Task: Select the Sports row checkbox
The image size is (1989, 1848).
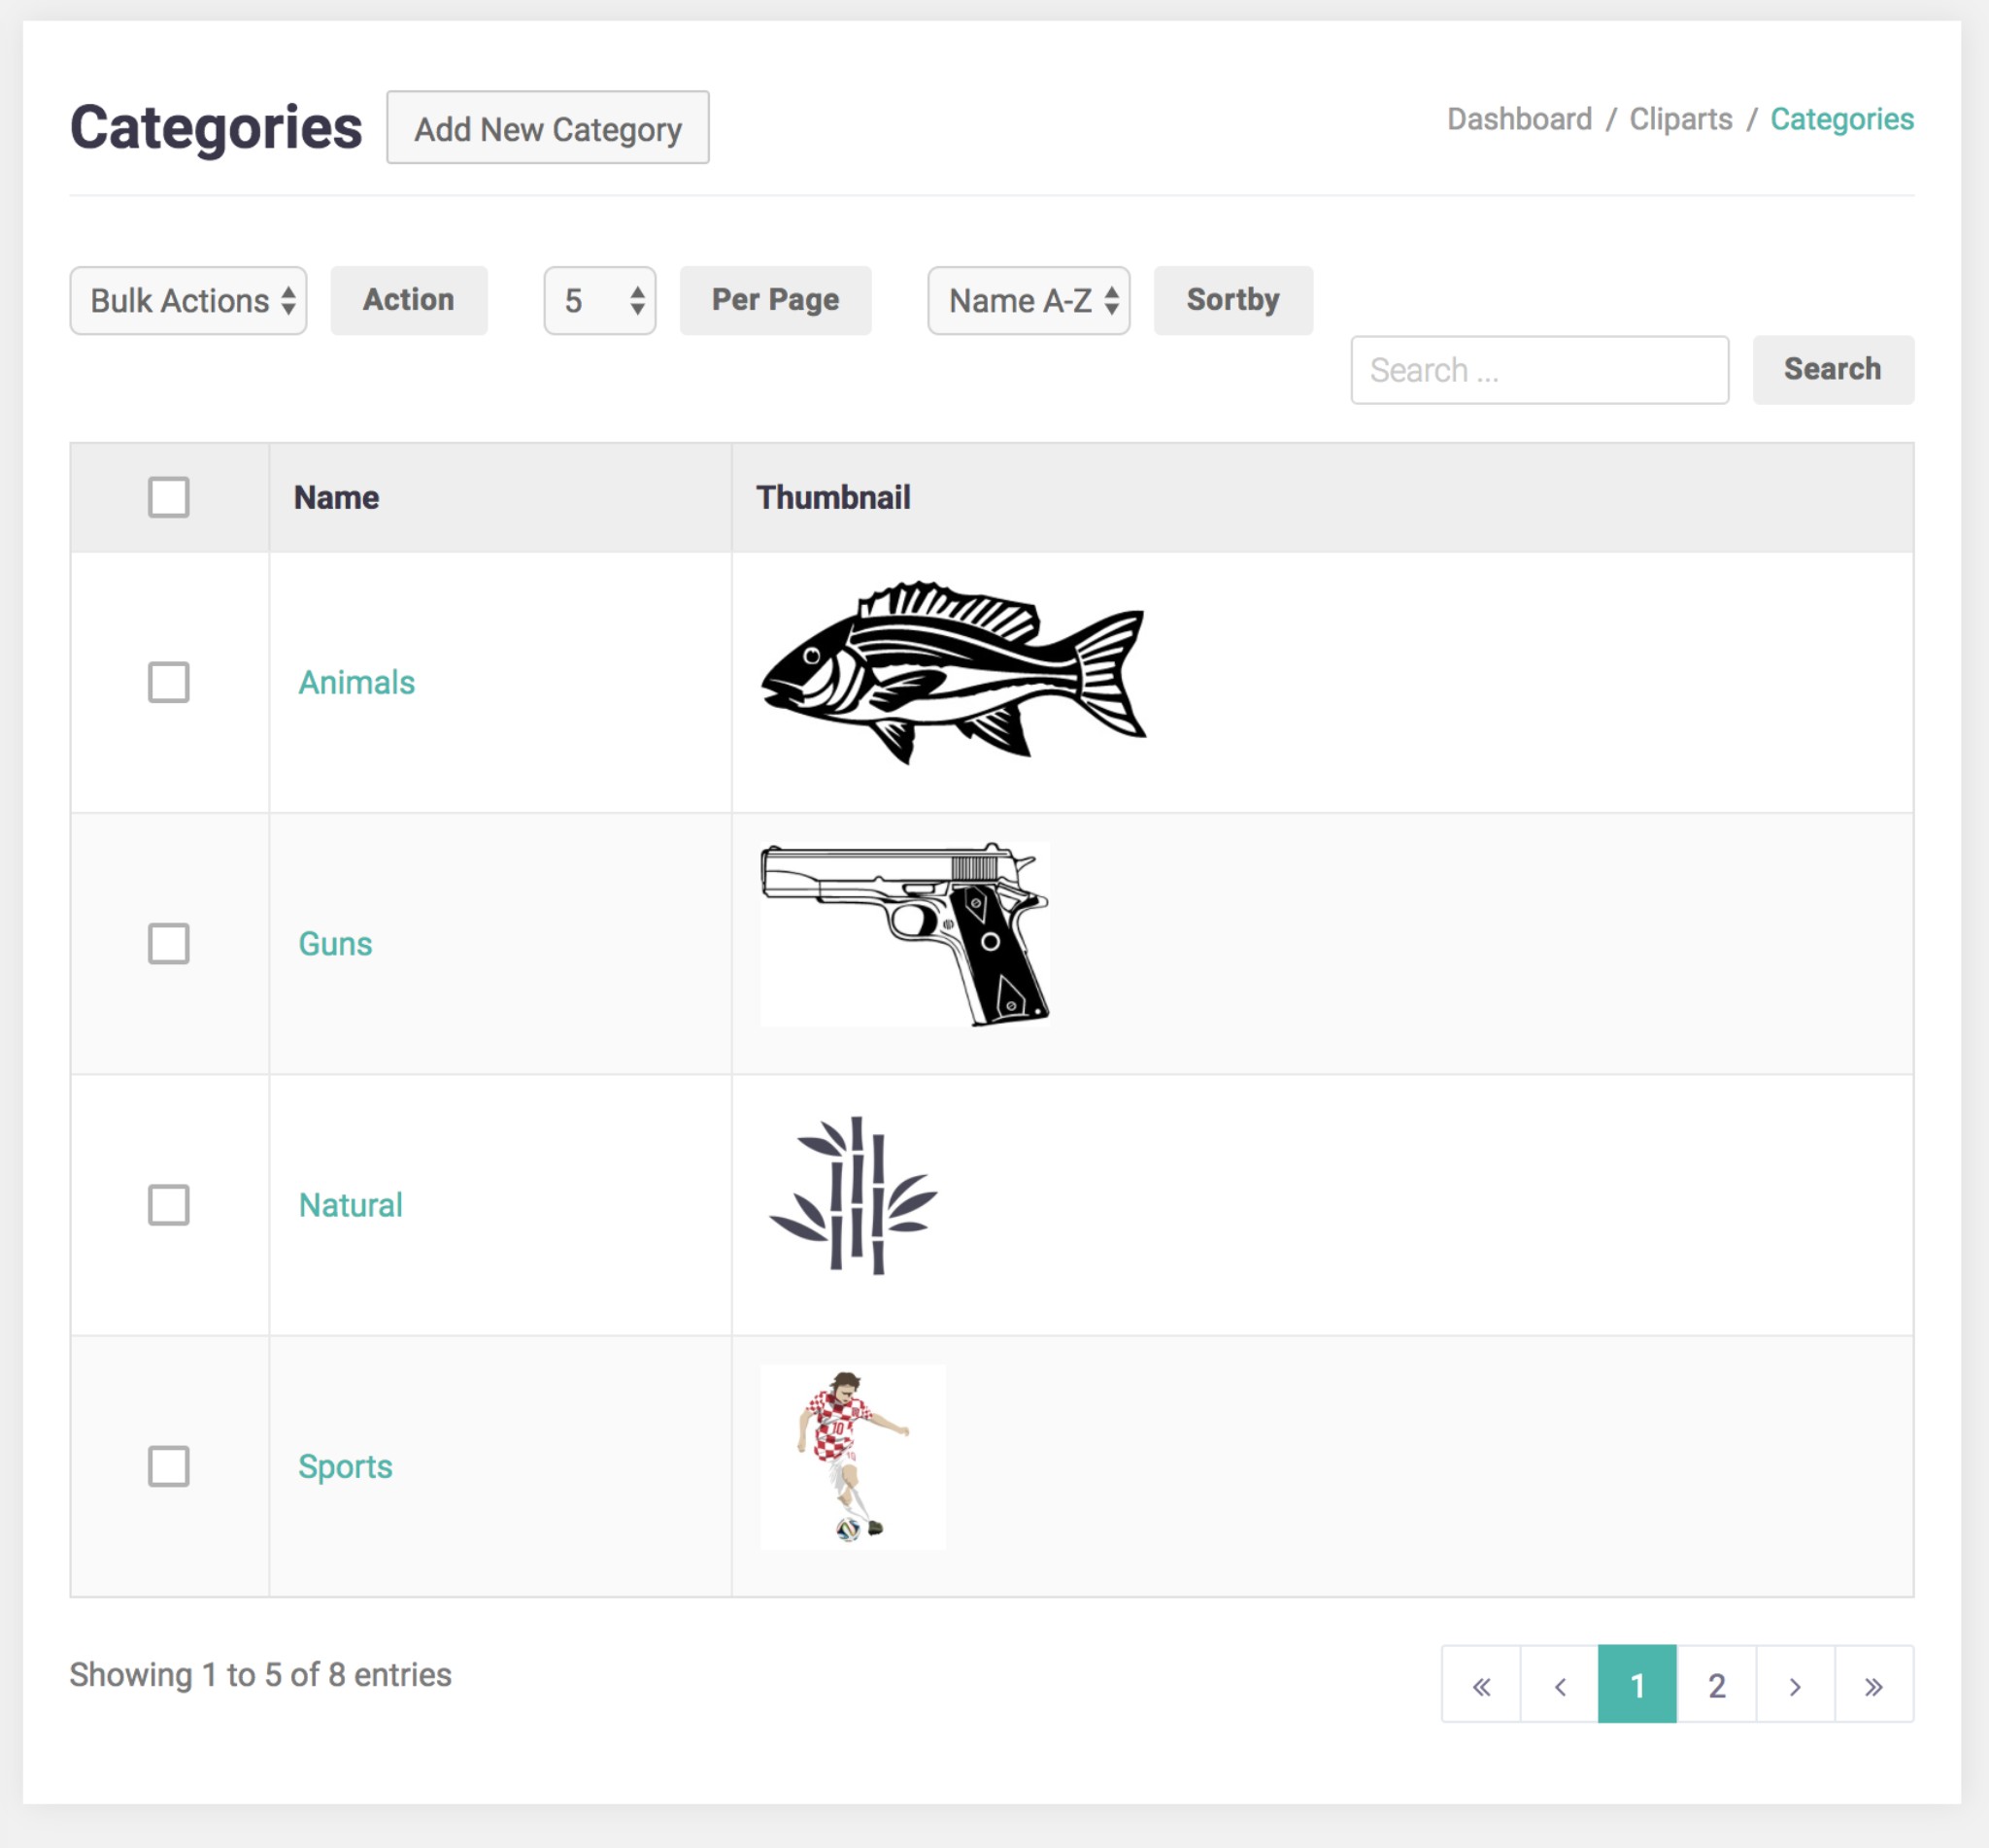Action: [x=168, y=1466]
